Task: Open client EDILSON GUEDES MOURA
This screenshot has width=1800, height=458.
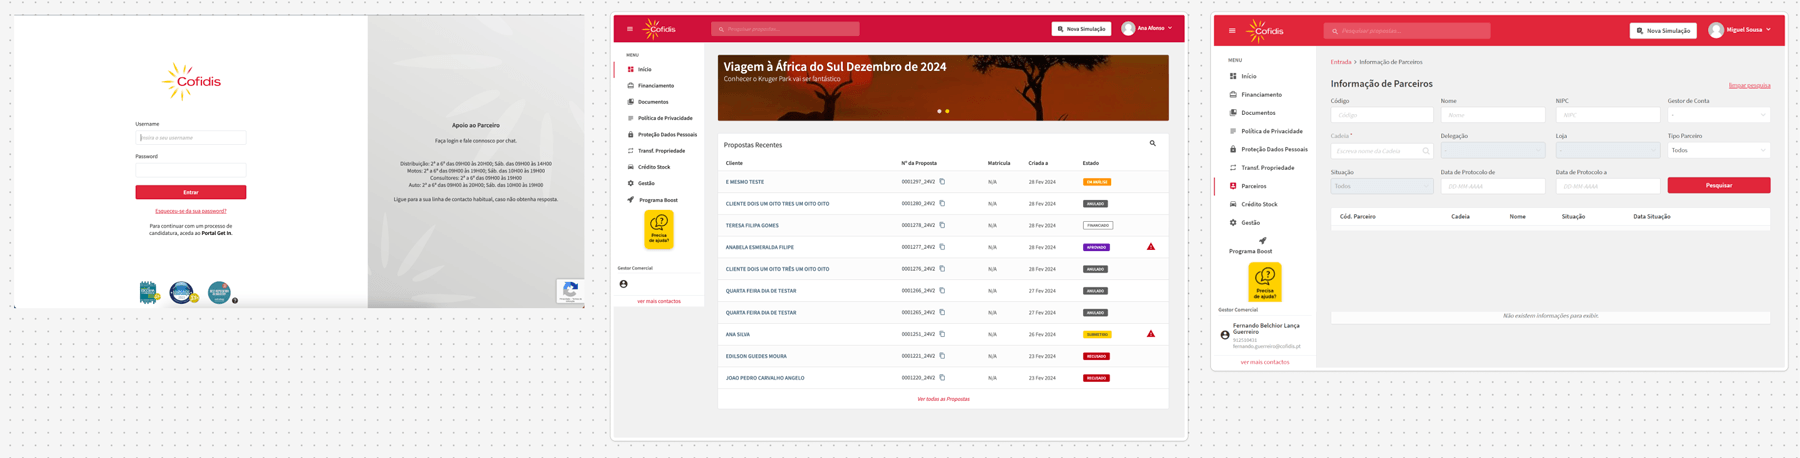Action: (x=756, y=356)
